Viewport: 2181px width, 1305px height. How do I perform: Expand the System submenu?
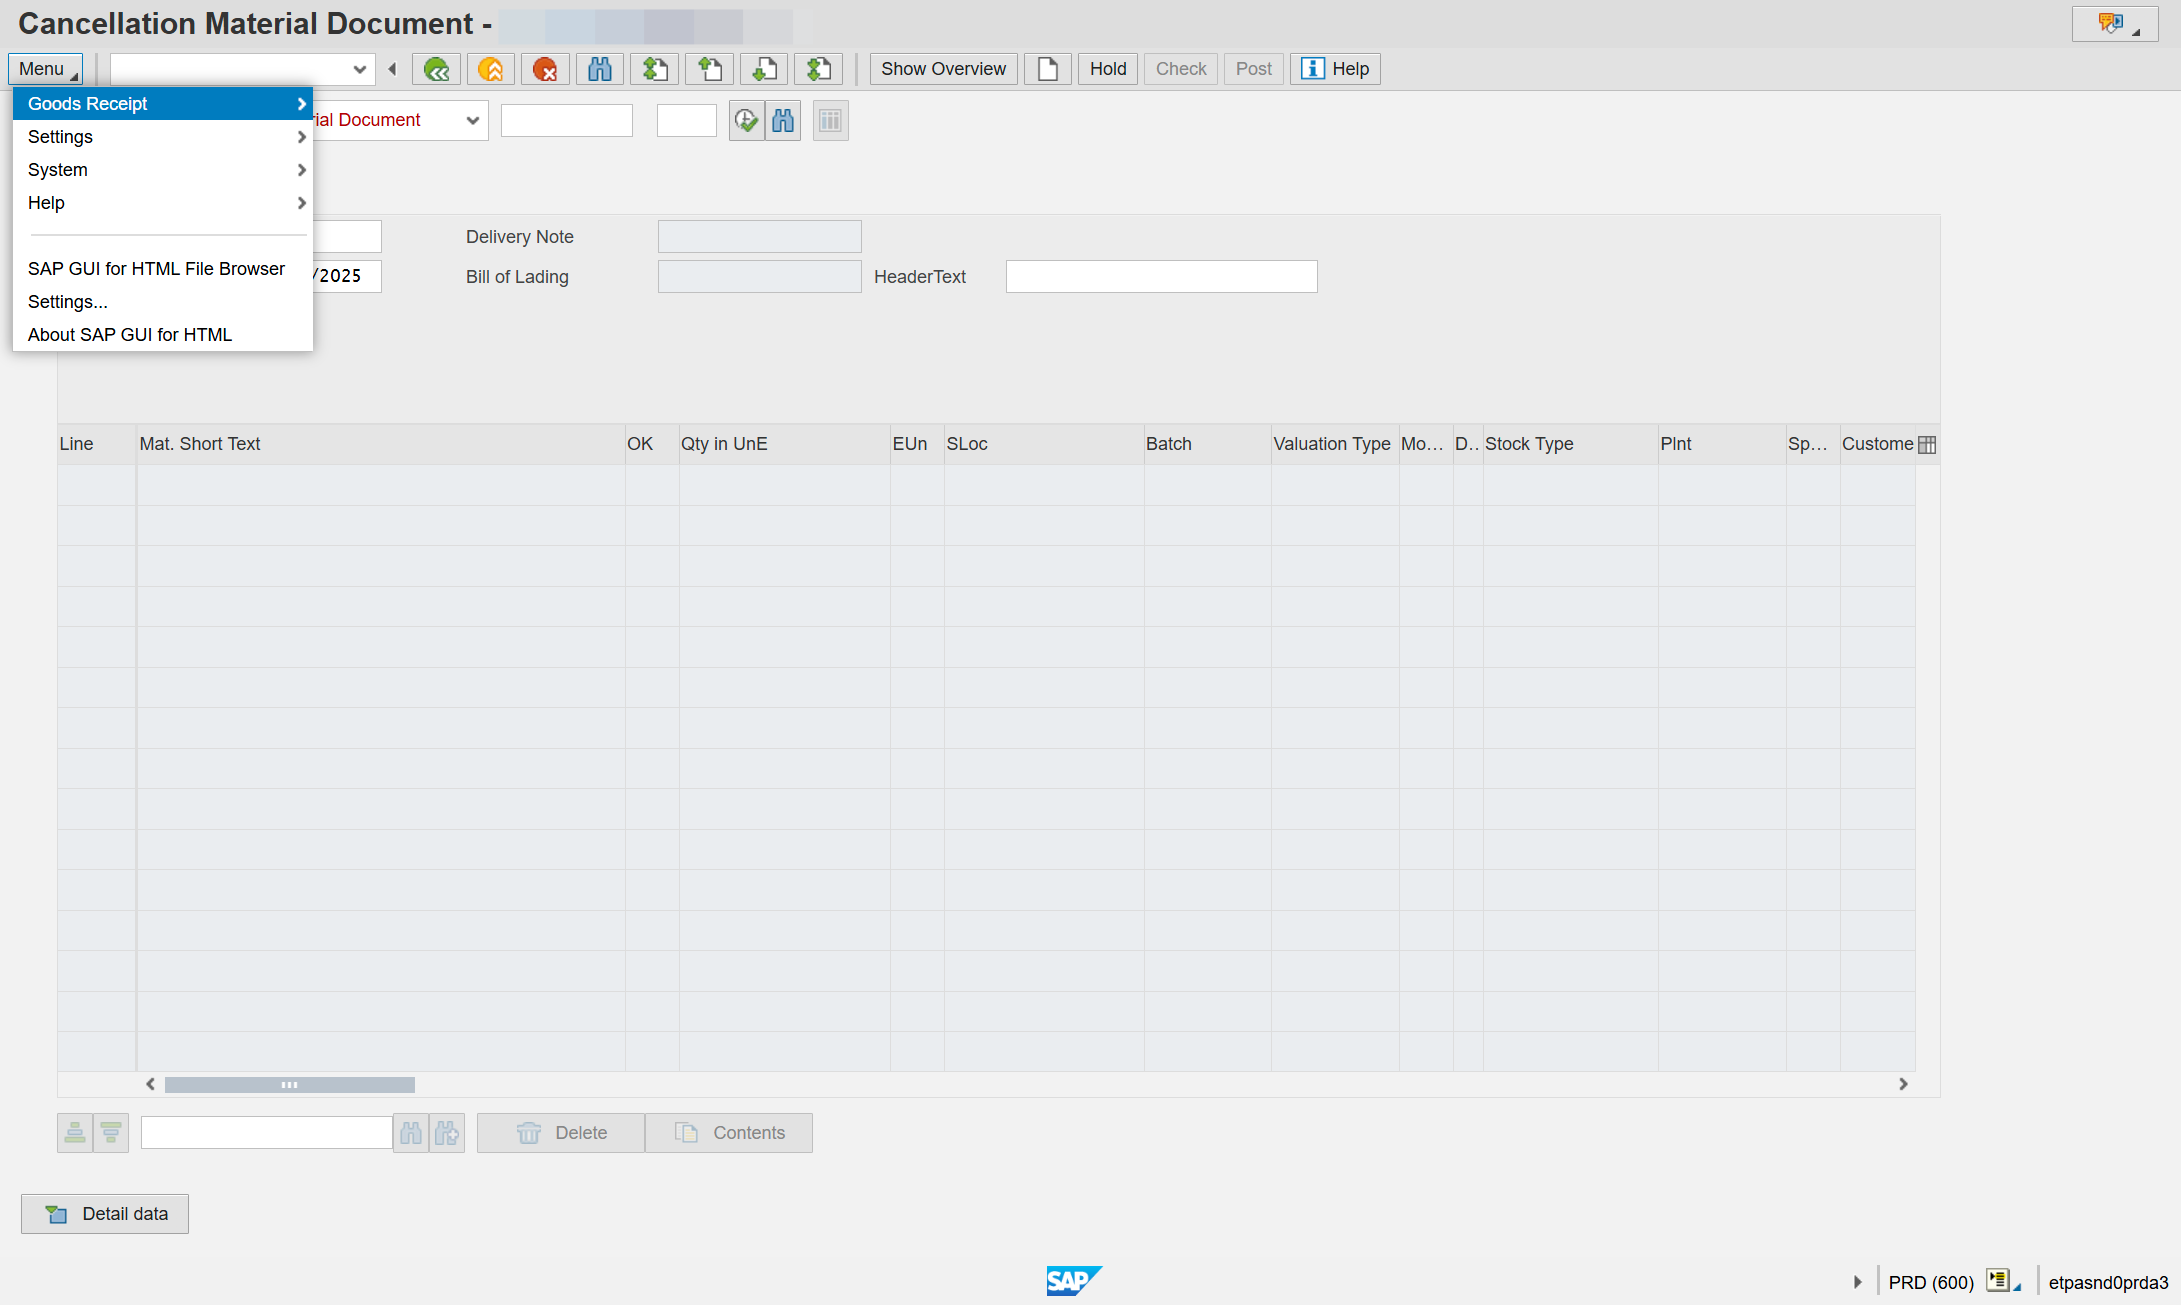tap(163, 170)
